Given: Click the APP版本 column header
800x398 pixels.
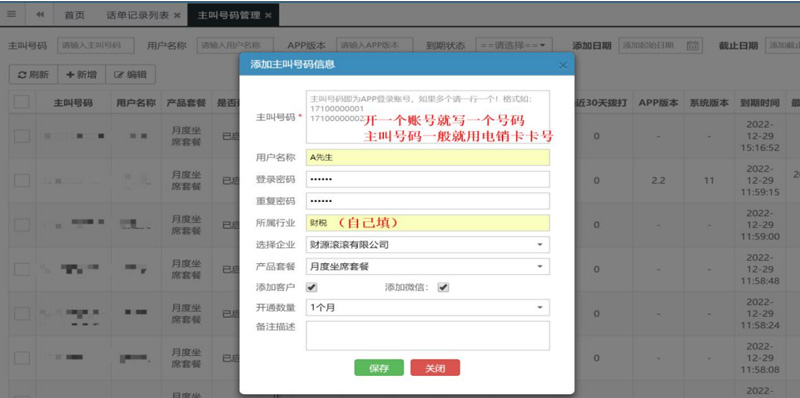Looking at the screenshot, I should [x=658, y=103].
